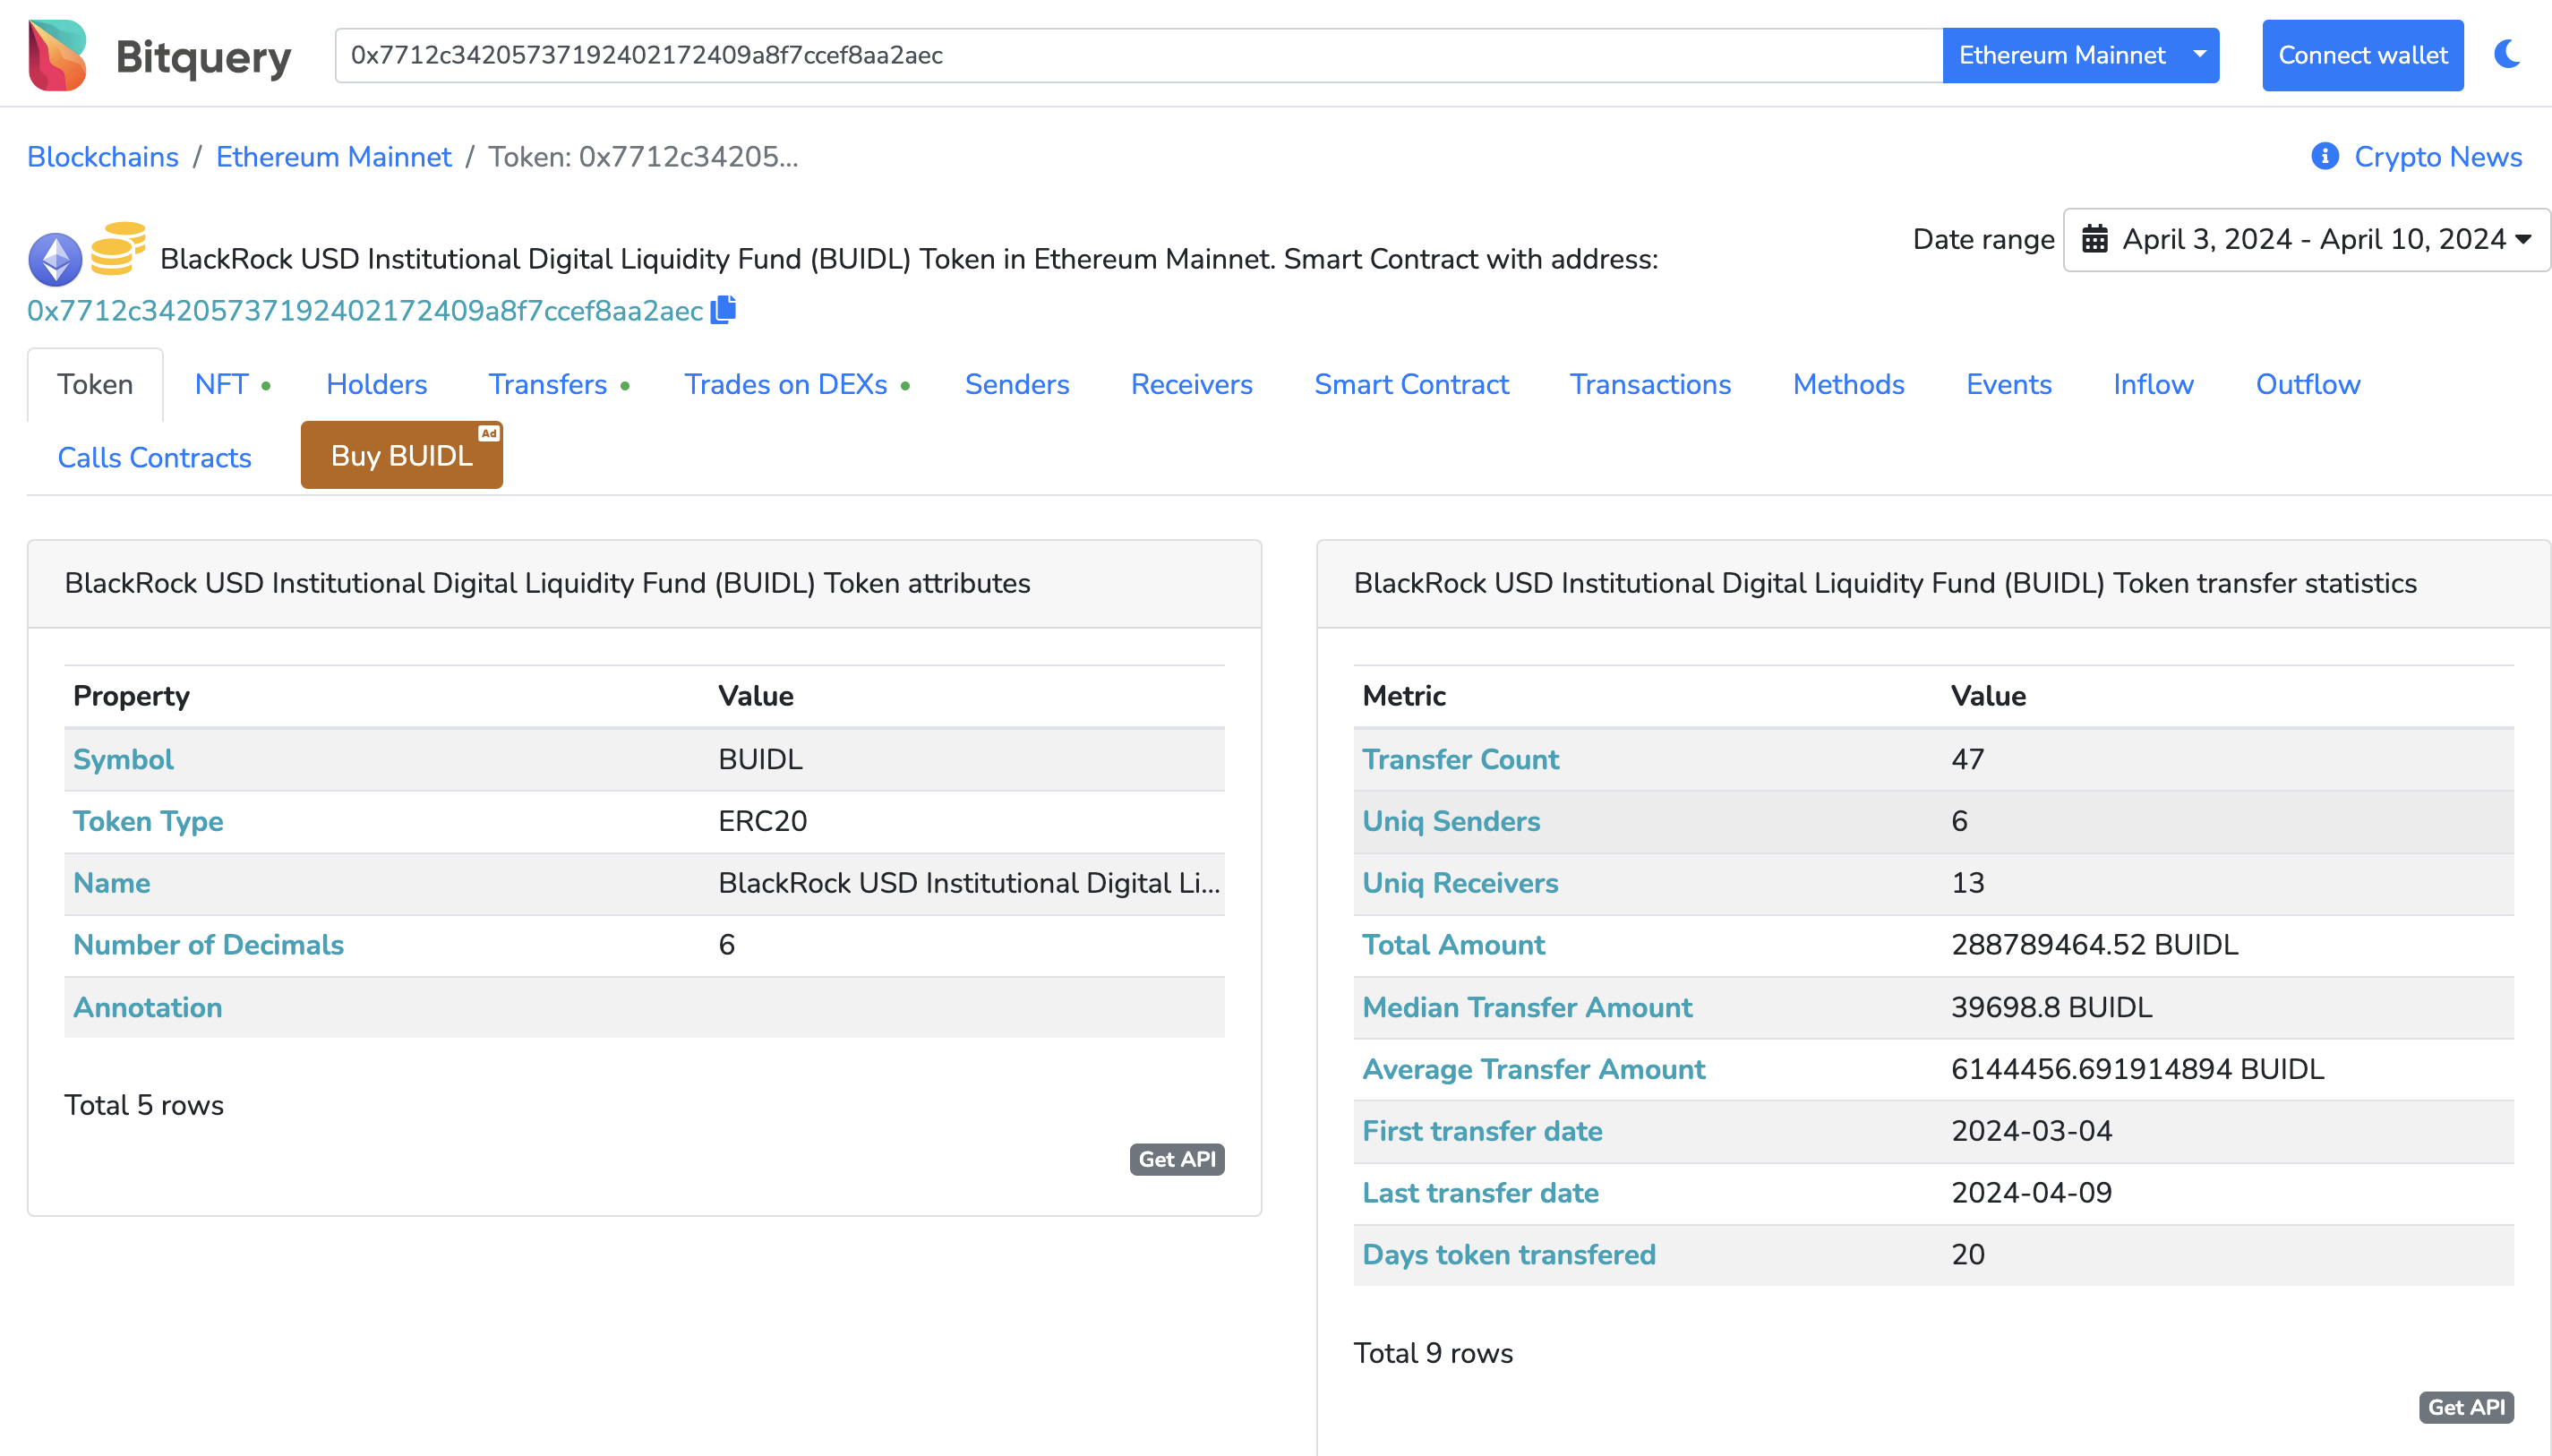The image size is (2552, 1456).
Task: Open the Transactions tab
Action: 1650,384
